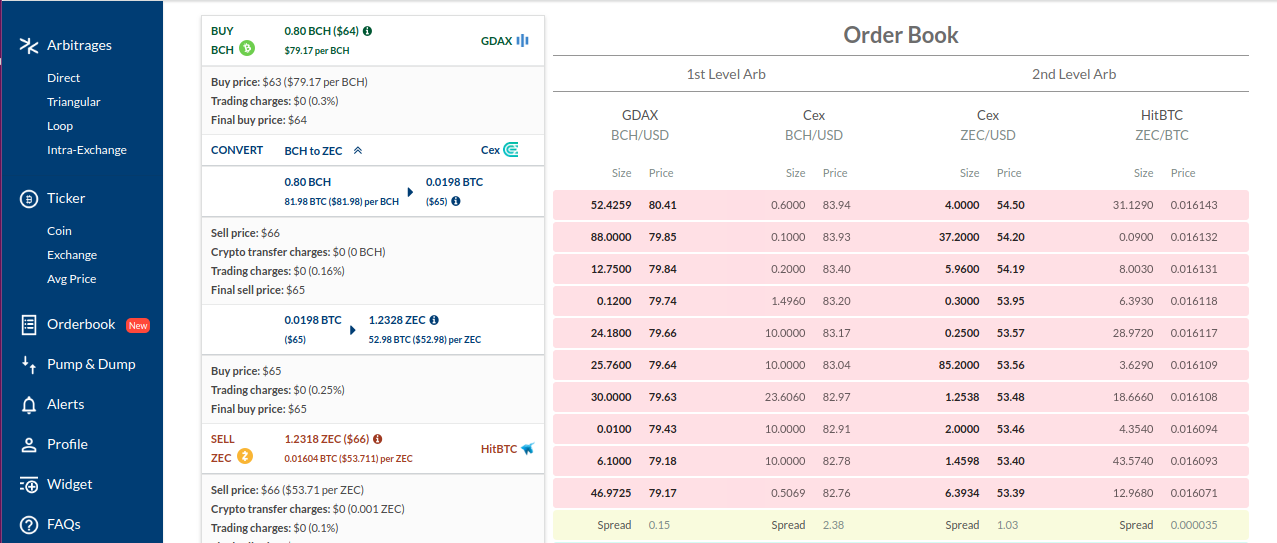1277x543 pixels.
Task: Open the Exchange ticker page
Action: (x=72, y=255)
